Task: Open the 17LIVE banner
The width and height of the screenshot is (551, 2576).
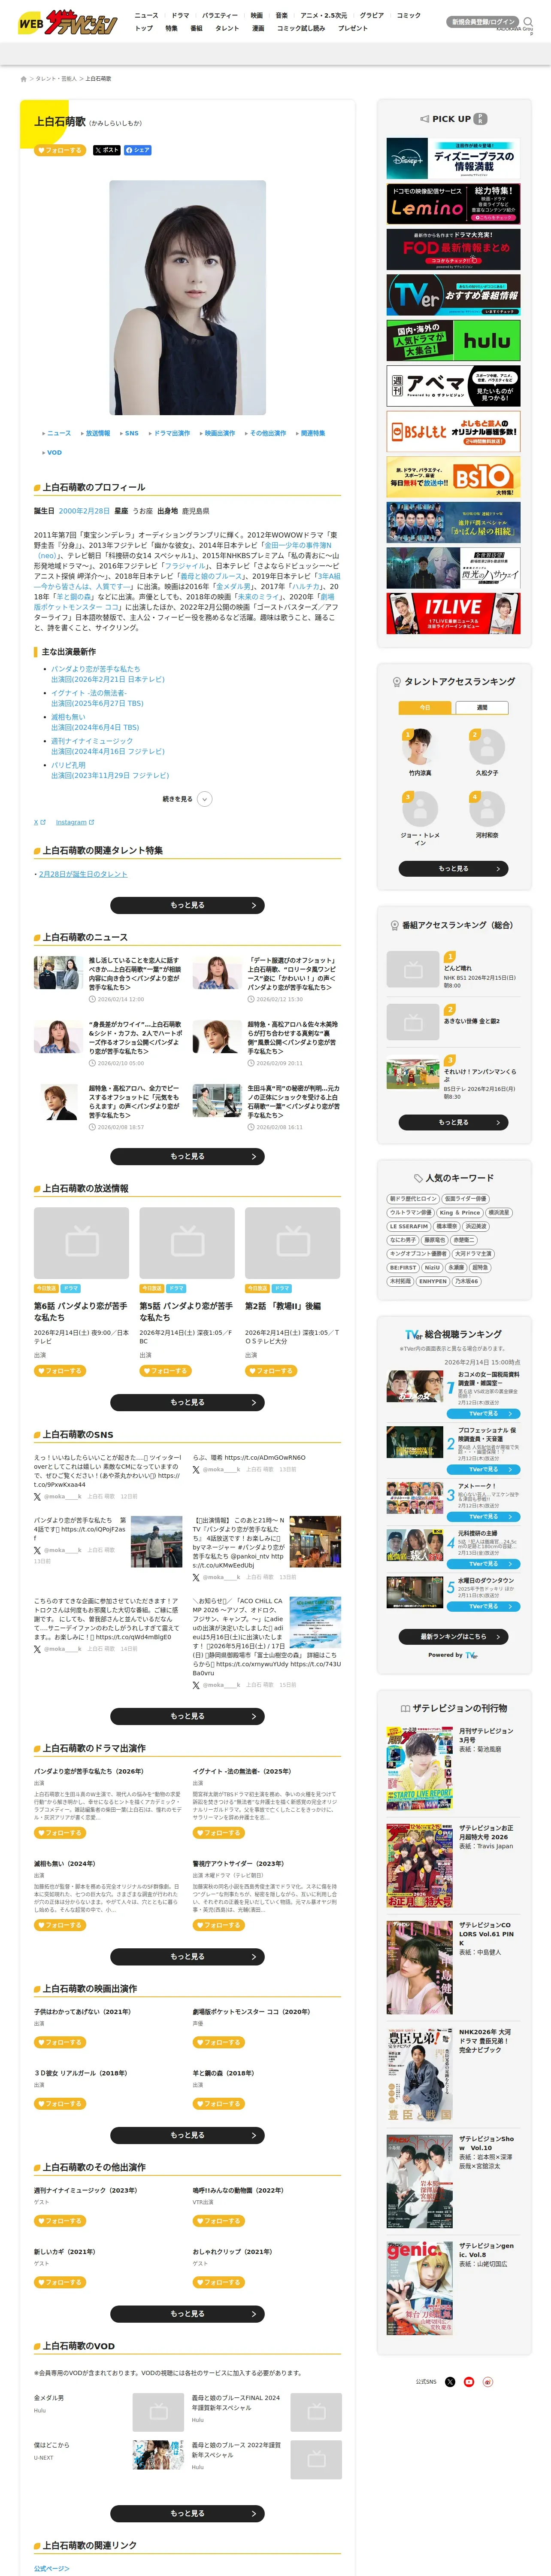Action: click(453, 613)
